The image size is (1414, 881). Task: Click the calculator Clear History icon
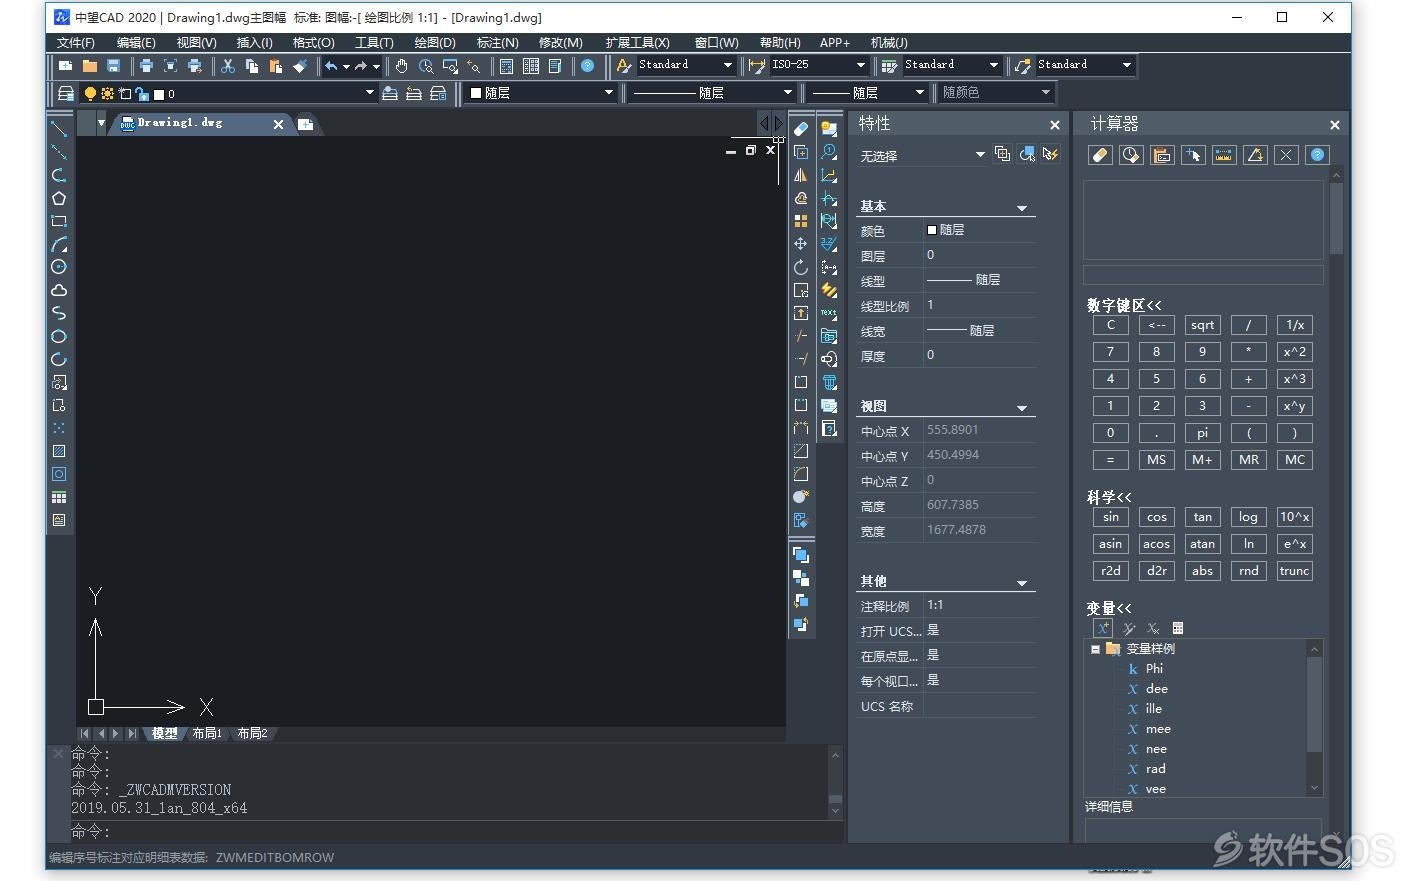1131,155
